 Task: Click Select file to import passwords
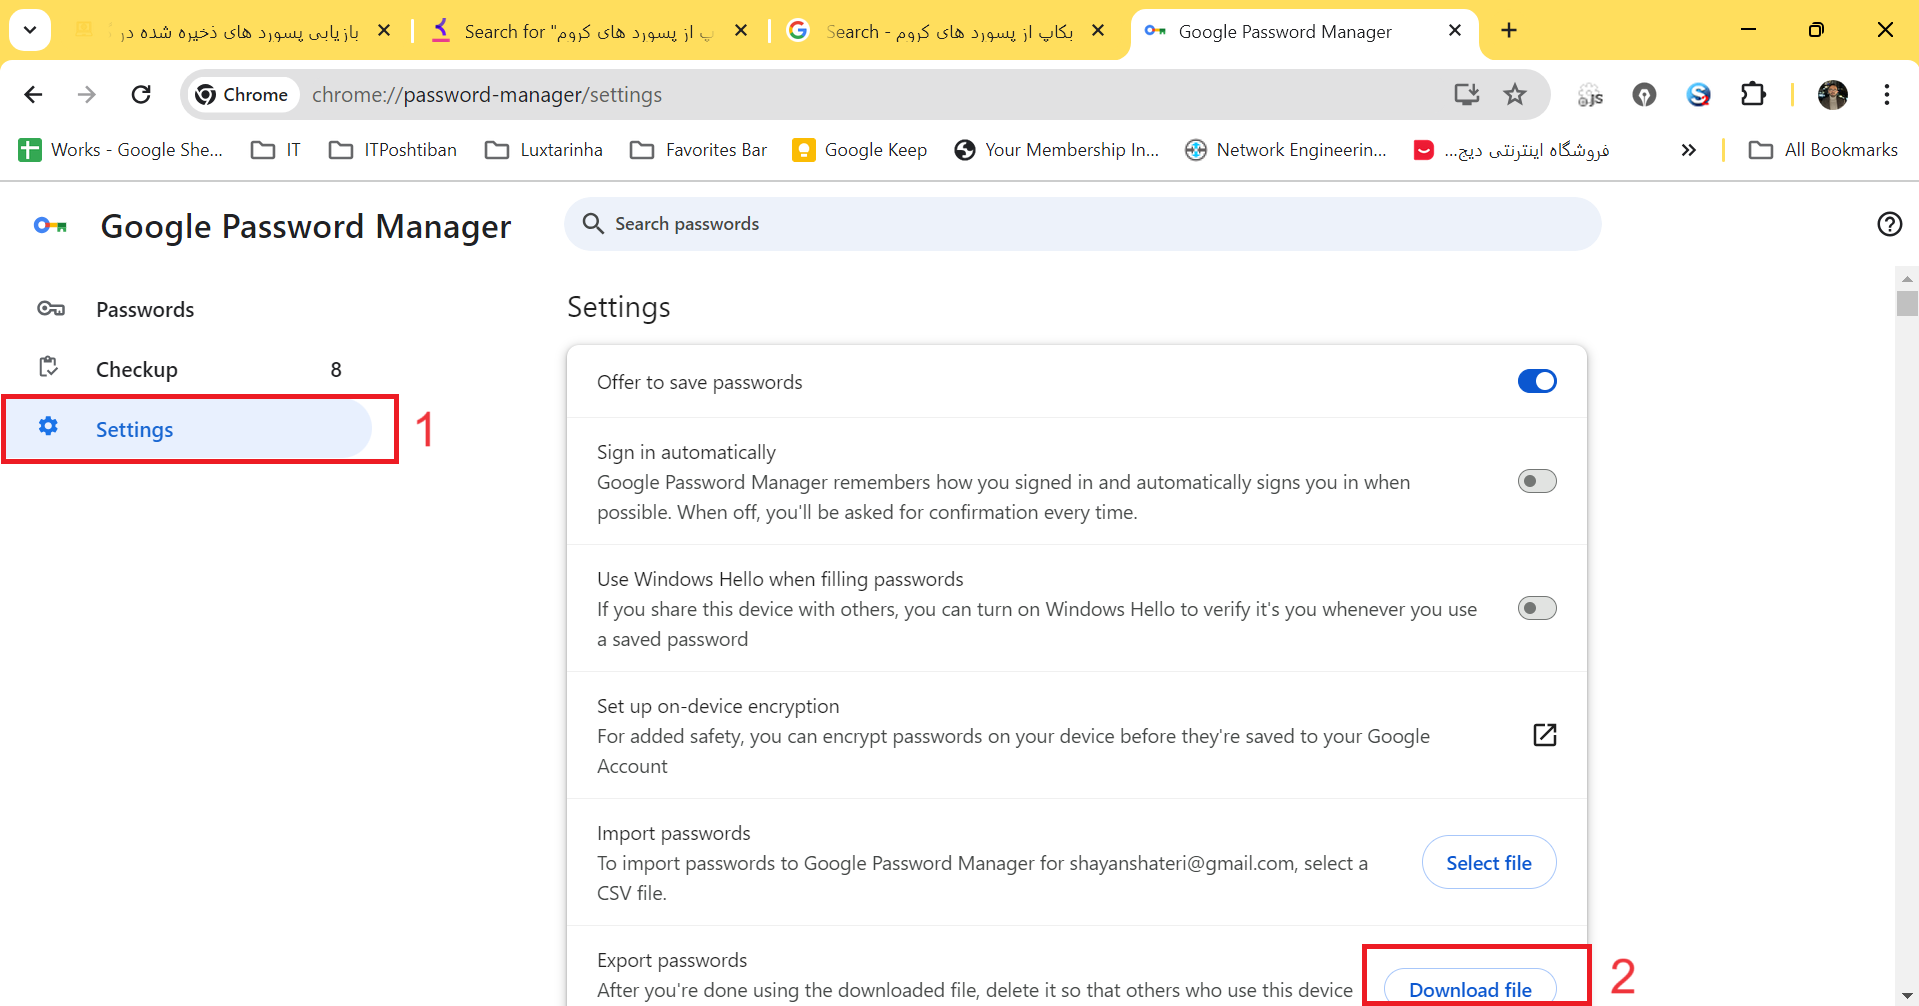pos(1489,862)
